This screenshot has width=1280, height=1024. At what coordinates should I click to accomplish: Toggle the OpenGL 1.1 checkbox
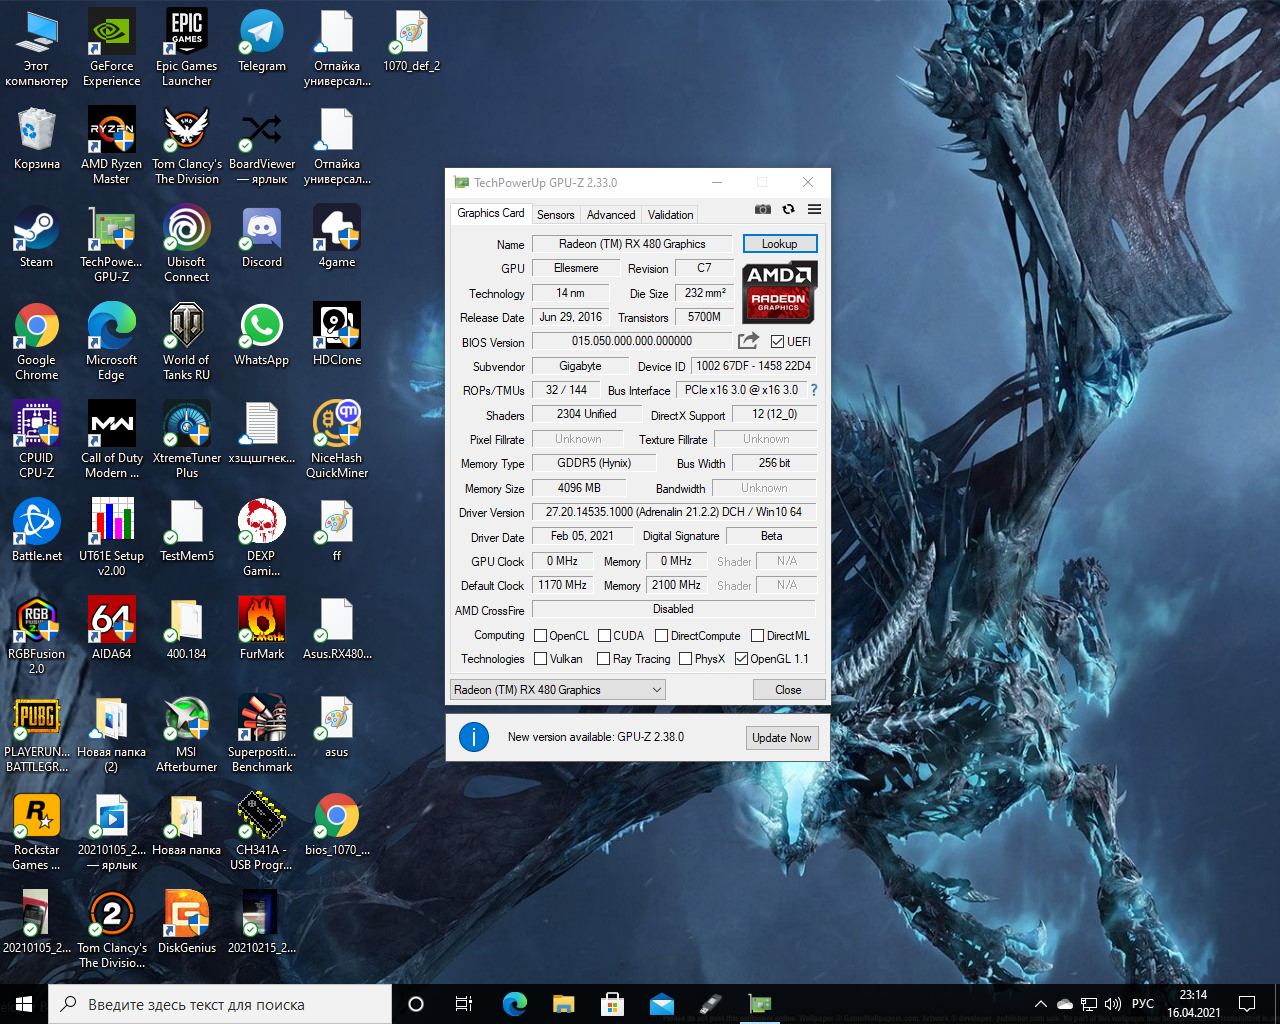(742, 659)
